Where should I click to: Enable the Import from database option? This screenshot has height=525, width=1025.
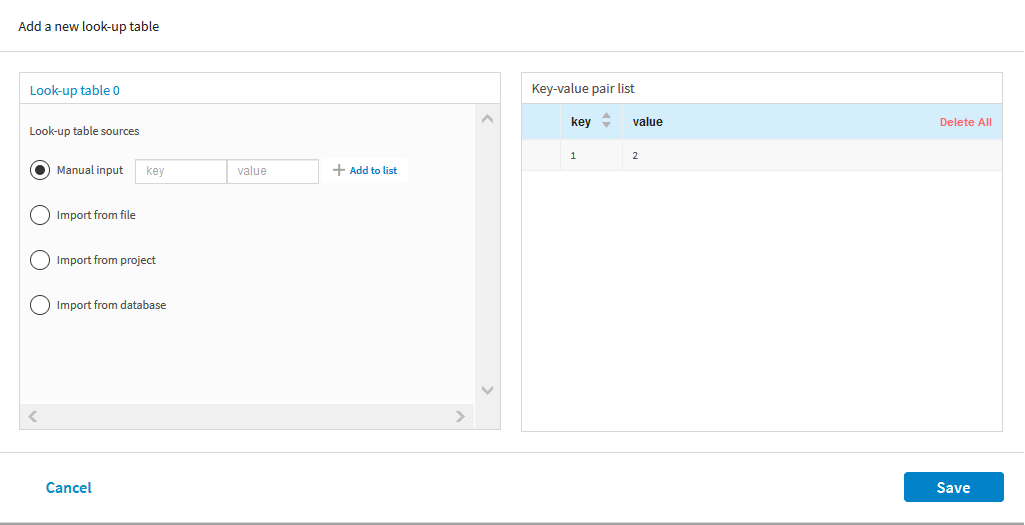coord(40,305)
